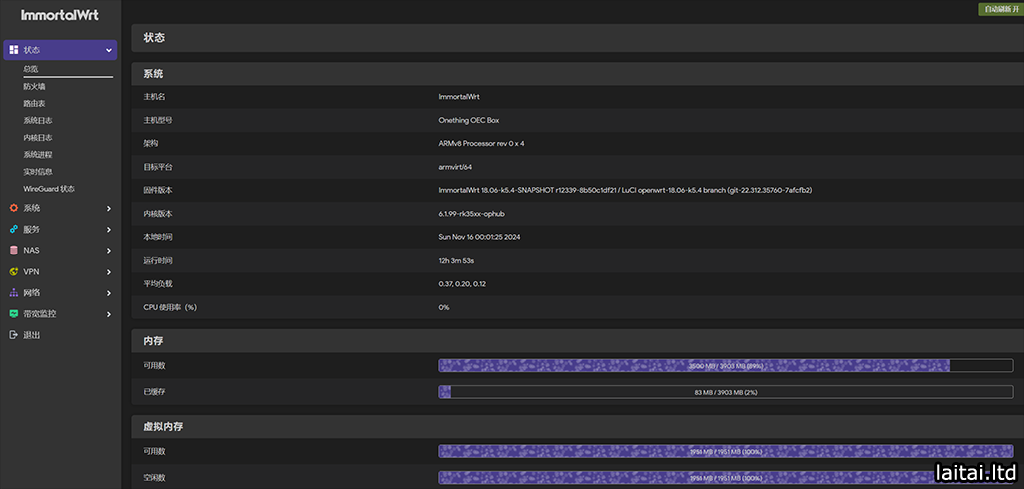The height and width of the screenshot is (489, 1024).
Task: Click the 服务 link icon
Action: coord(14,229)
